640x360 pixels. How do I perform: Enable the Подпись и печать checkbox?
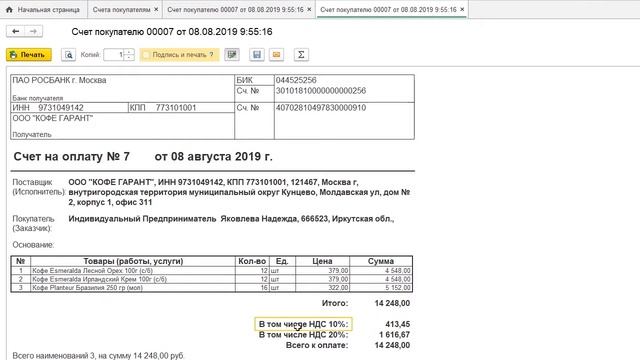(x=146, y=55)
